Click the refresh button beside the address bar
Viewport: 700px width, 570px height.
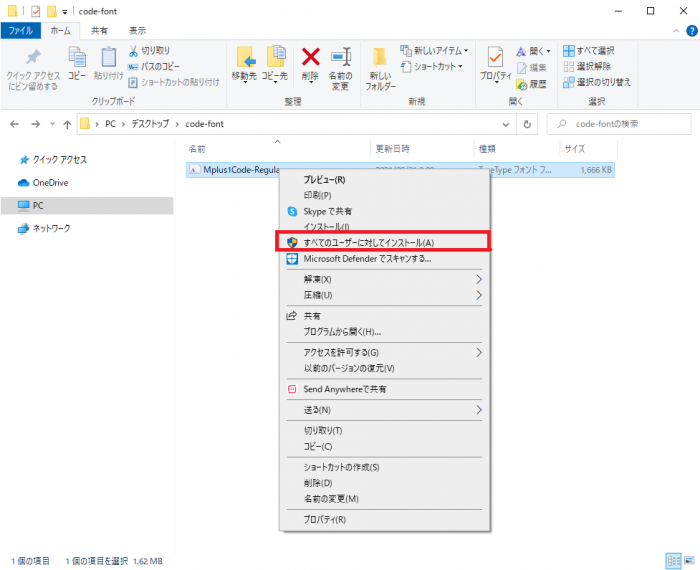click(528, 124)
